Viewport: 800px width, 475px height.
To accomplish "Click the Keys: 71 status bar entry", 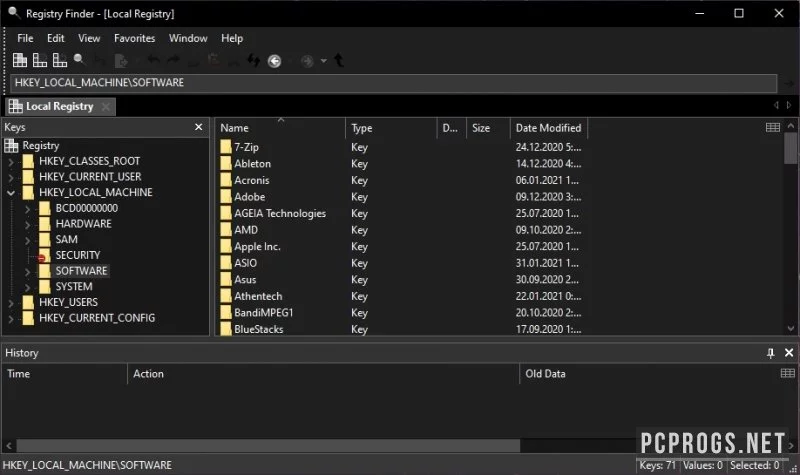I will point(657,465).
